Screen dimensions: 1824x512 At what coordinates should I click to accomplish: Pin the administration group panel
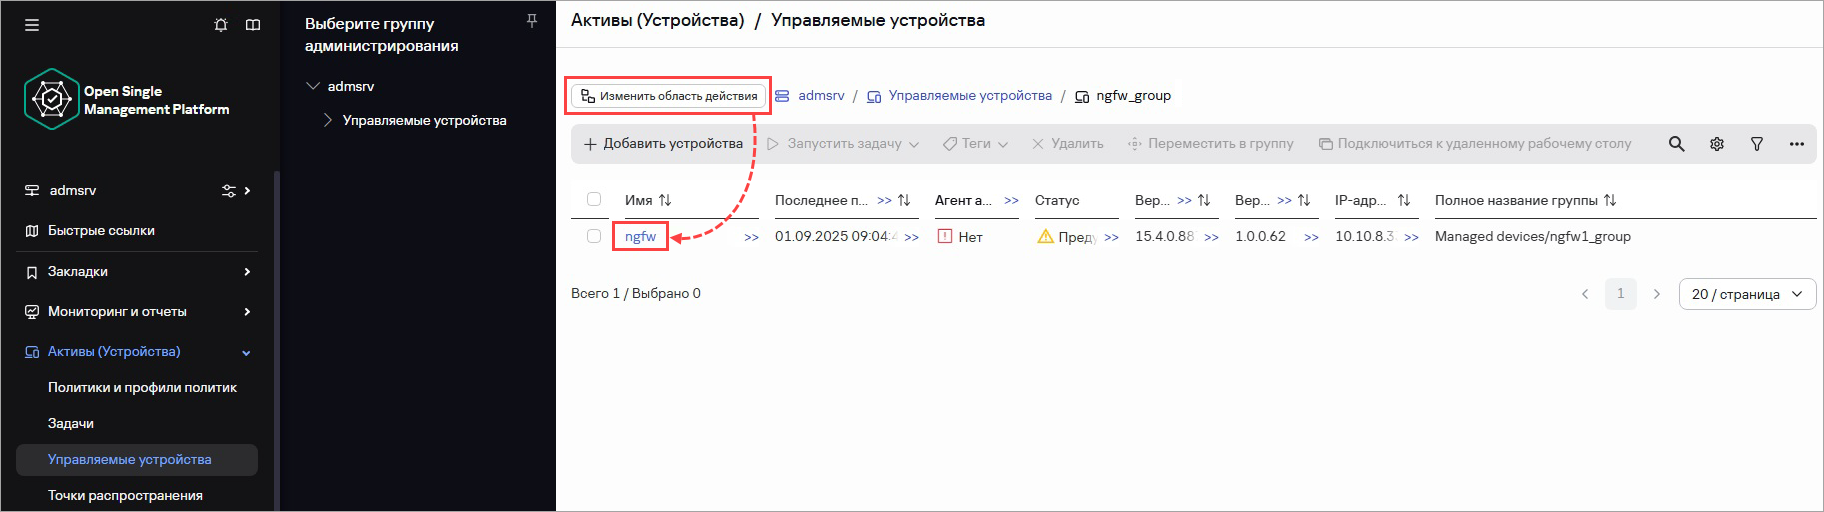(532, 21)
